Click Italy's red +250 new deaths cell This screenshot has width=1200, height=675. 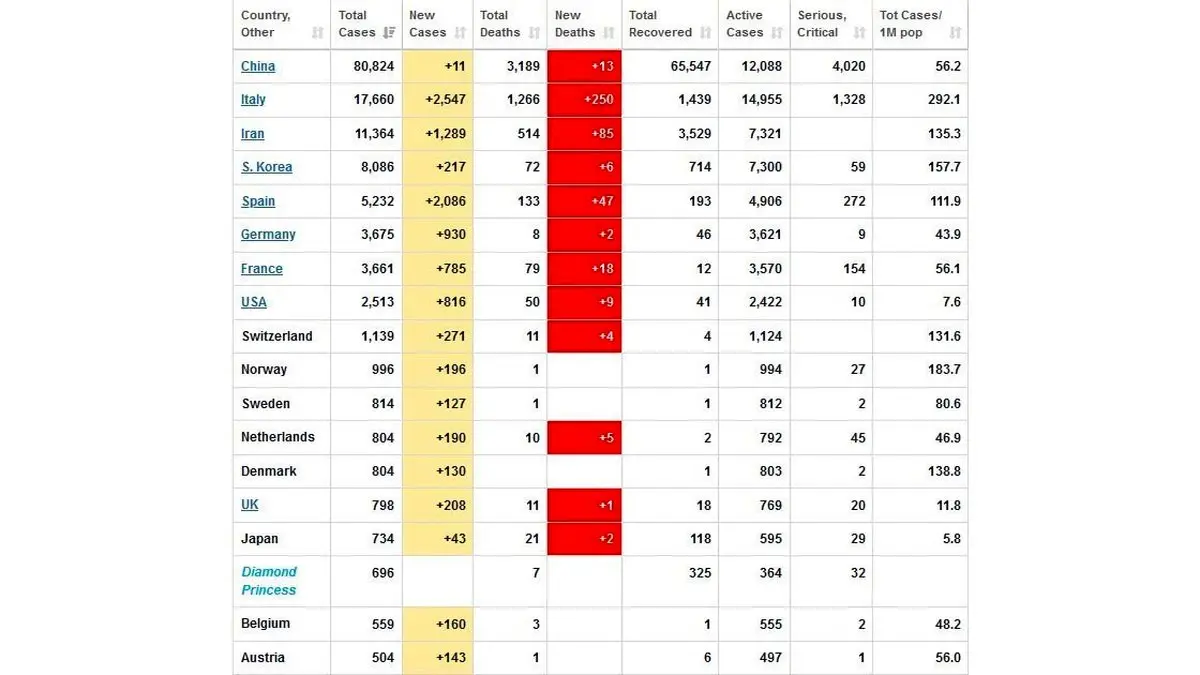coord(584,100)
